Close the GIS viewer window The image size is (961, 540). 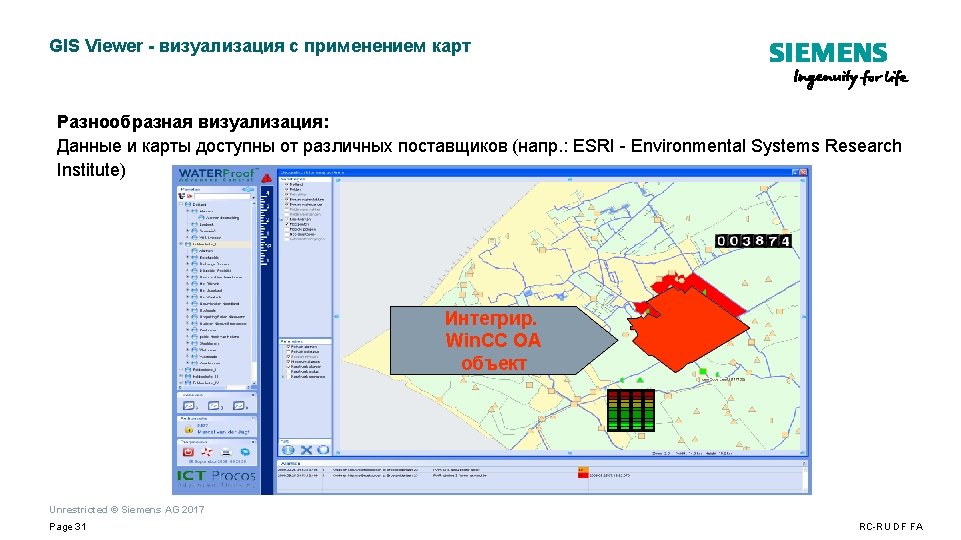click(803, 172)
